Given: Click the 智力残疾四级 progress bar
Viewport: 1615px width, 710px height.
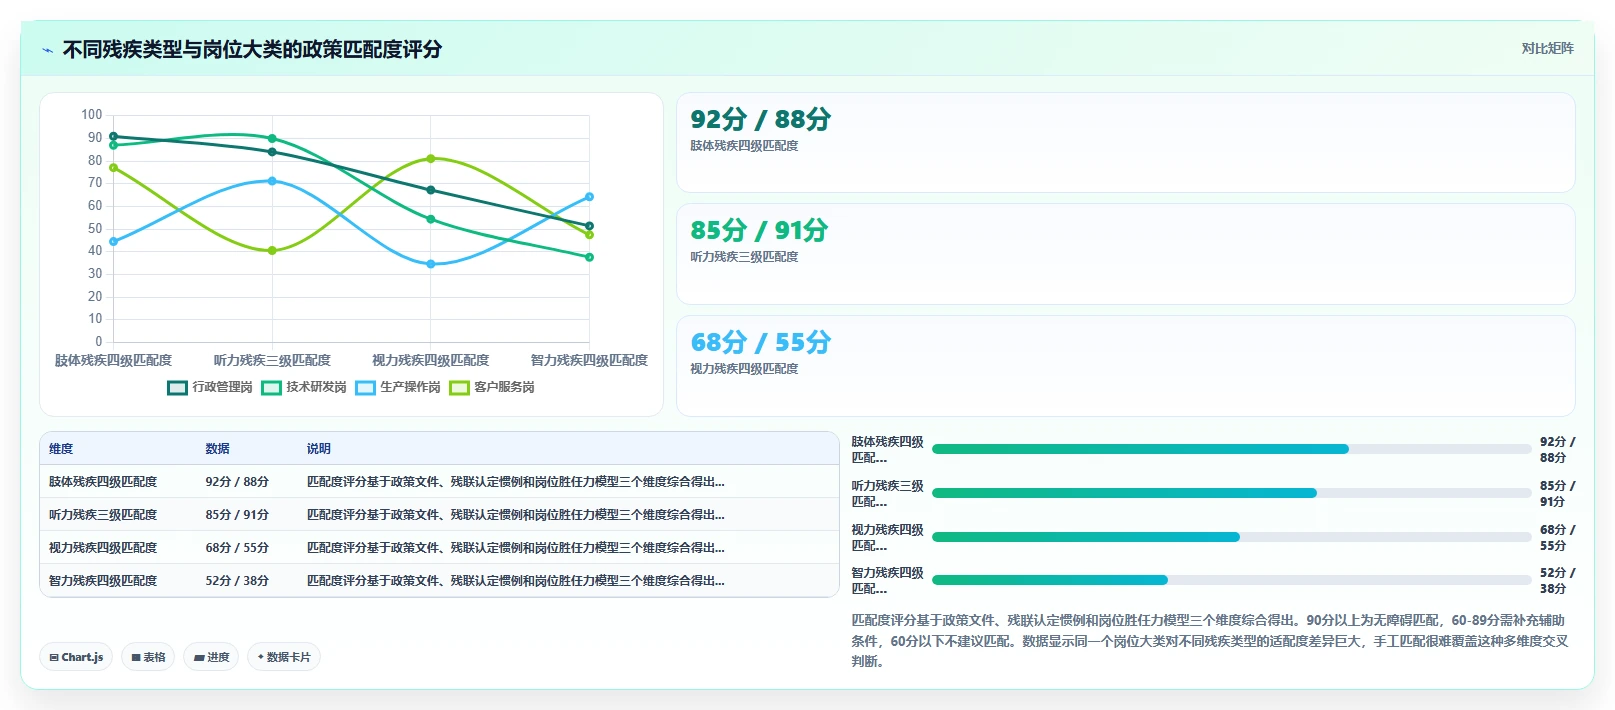Looking at the screenshot, I should [1231, 580].
